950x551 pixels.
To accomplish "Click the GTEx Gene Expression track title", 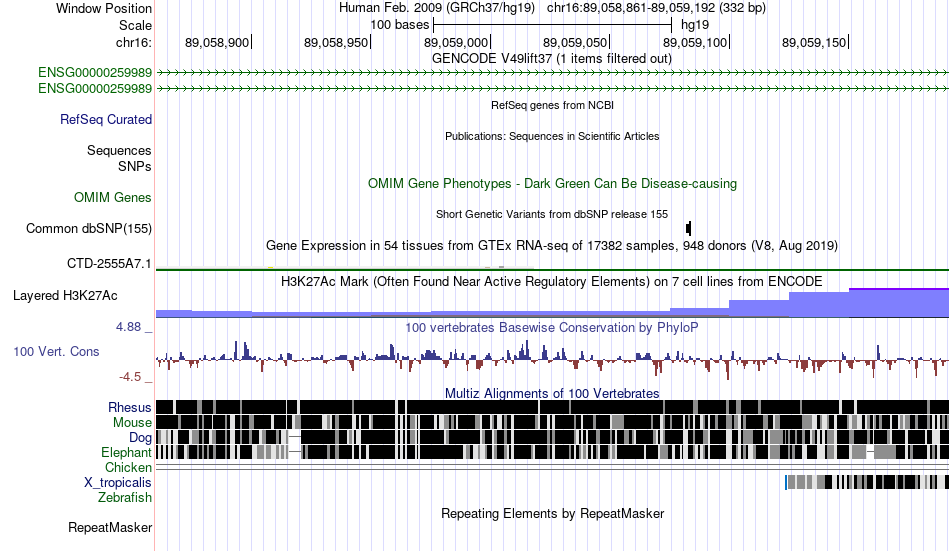I will [x=552, y=245].
